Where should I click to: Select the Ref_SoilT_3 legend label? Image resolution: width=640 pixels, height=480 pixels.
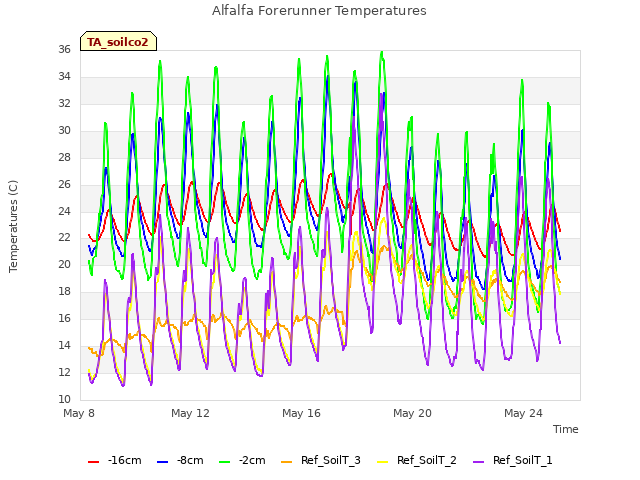pos(331,460)
